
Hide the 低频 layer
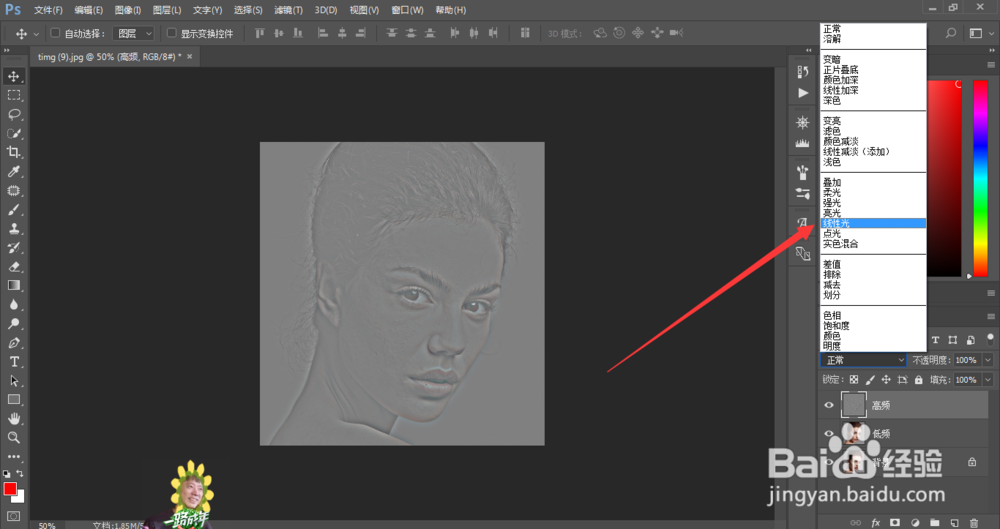[828, 433]
